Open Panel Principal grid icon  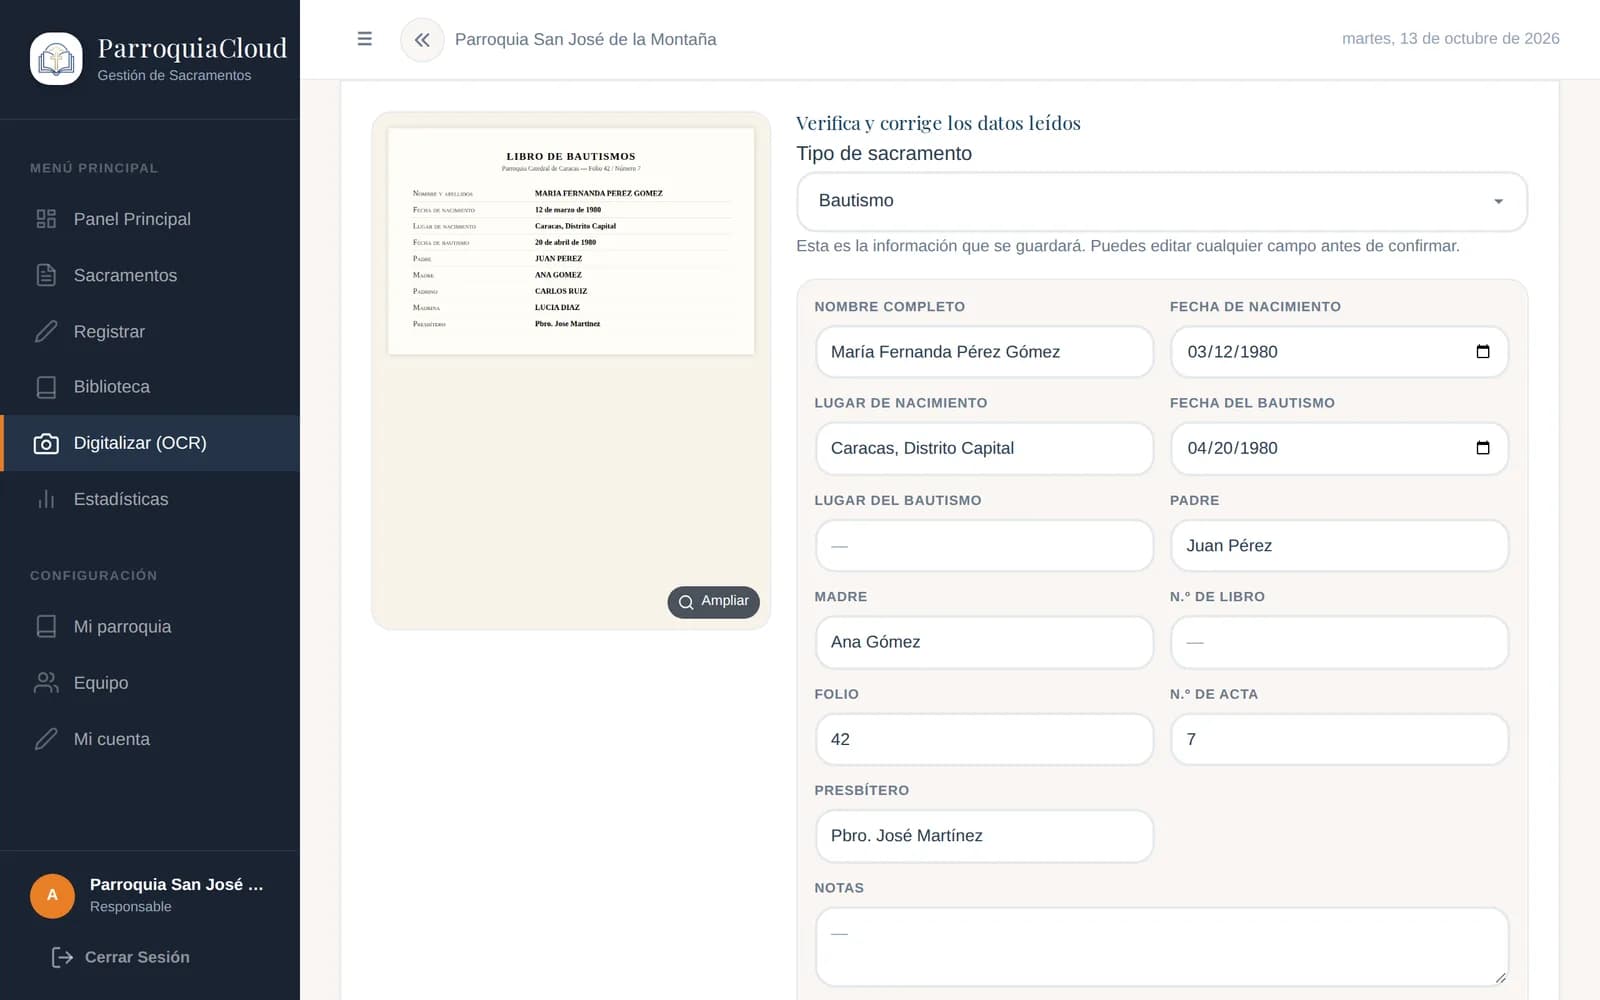[x=46, y=219]
